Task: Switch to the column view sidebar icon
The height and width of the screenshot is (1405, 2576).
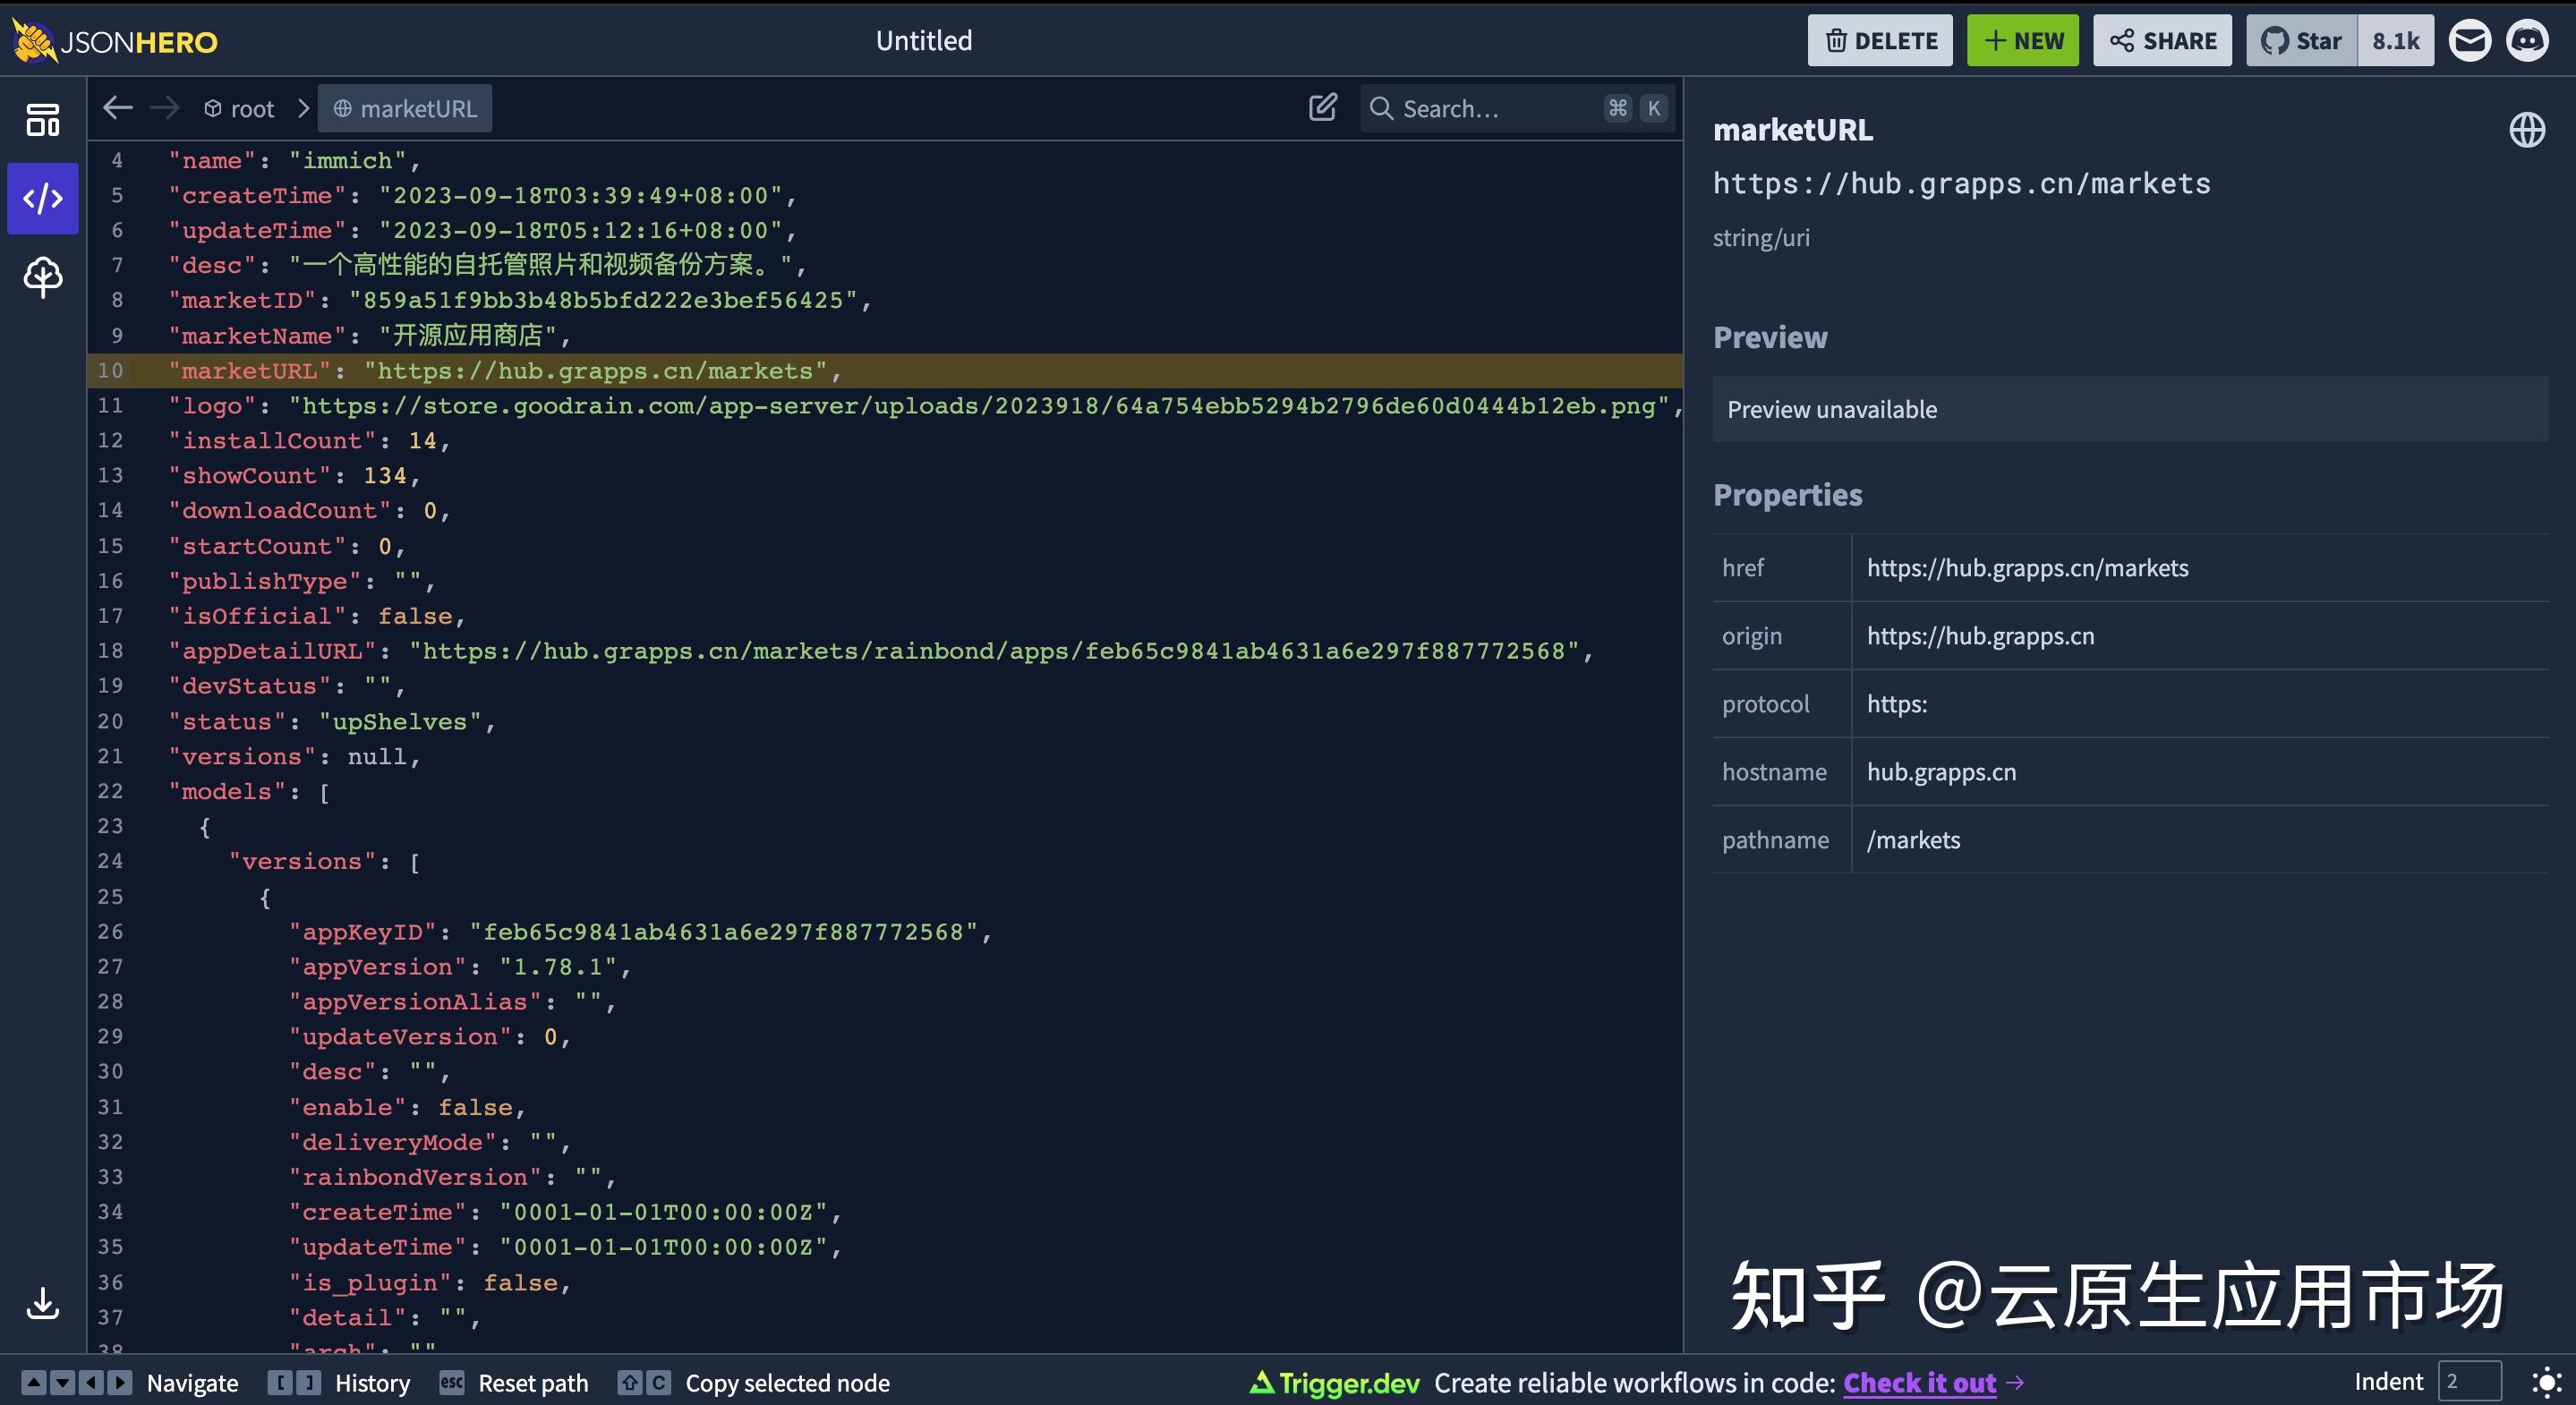Action: point(43,118)
